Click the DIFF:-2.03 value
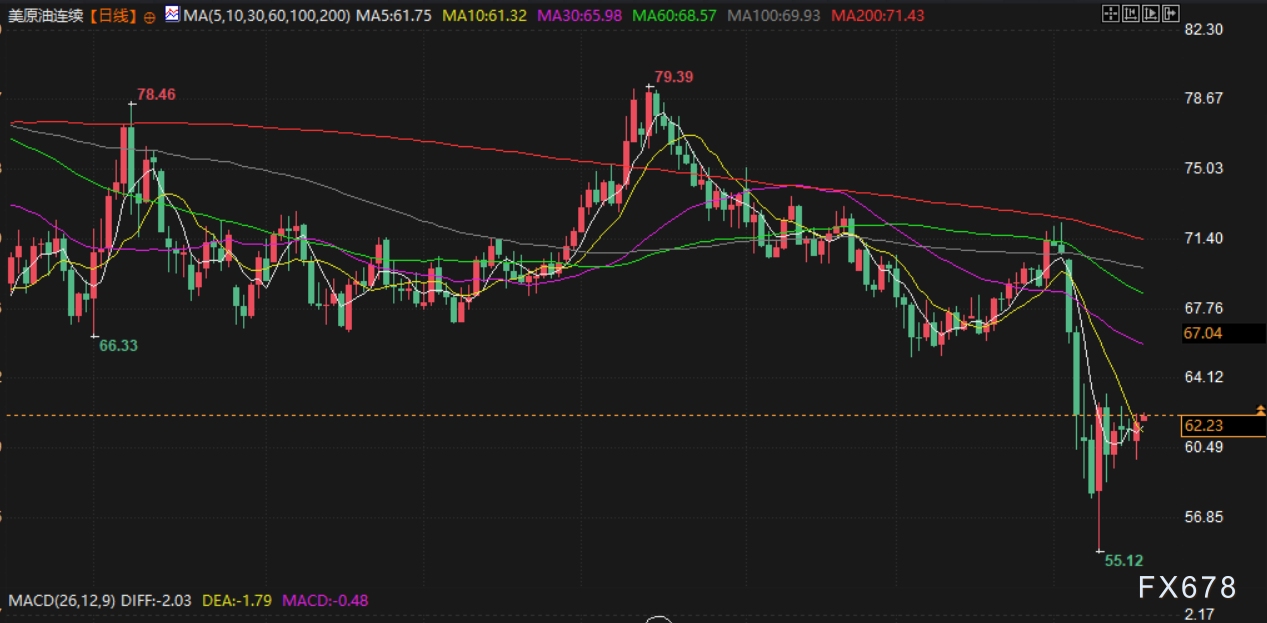Screen dimensions: 1267x623 157,601
